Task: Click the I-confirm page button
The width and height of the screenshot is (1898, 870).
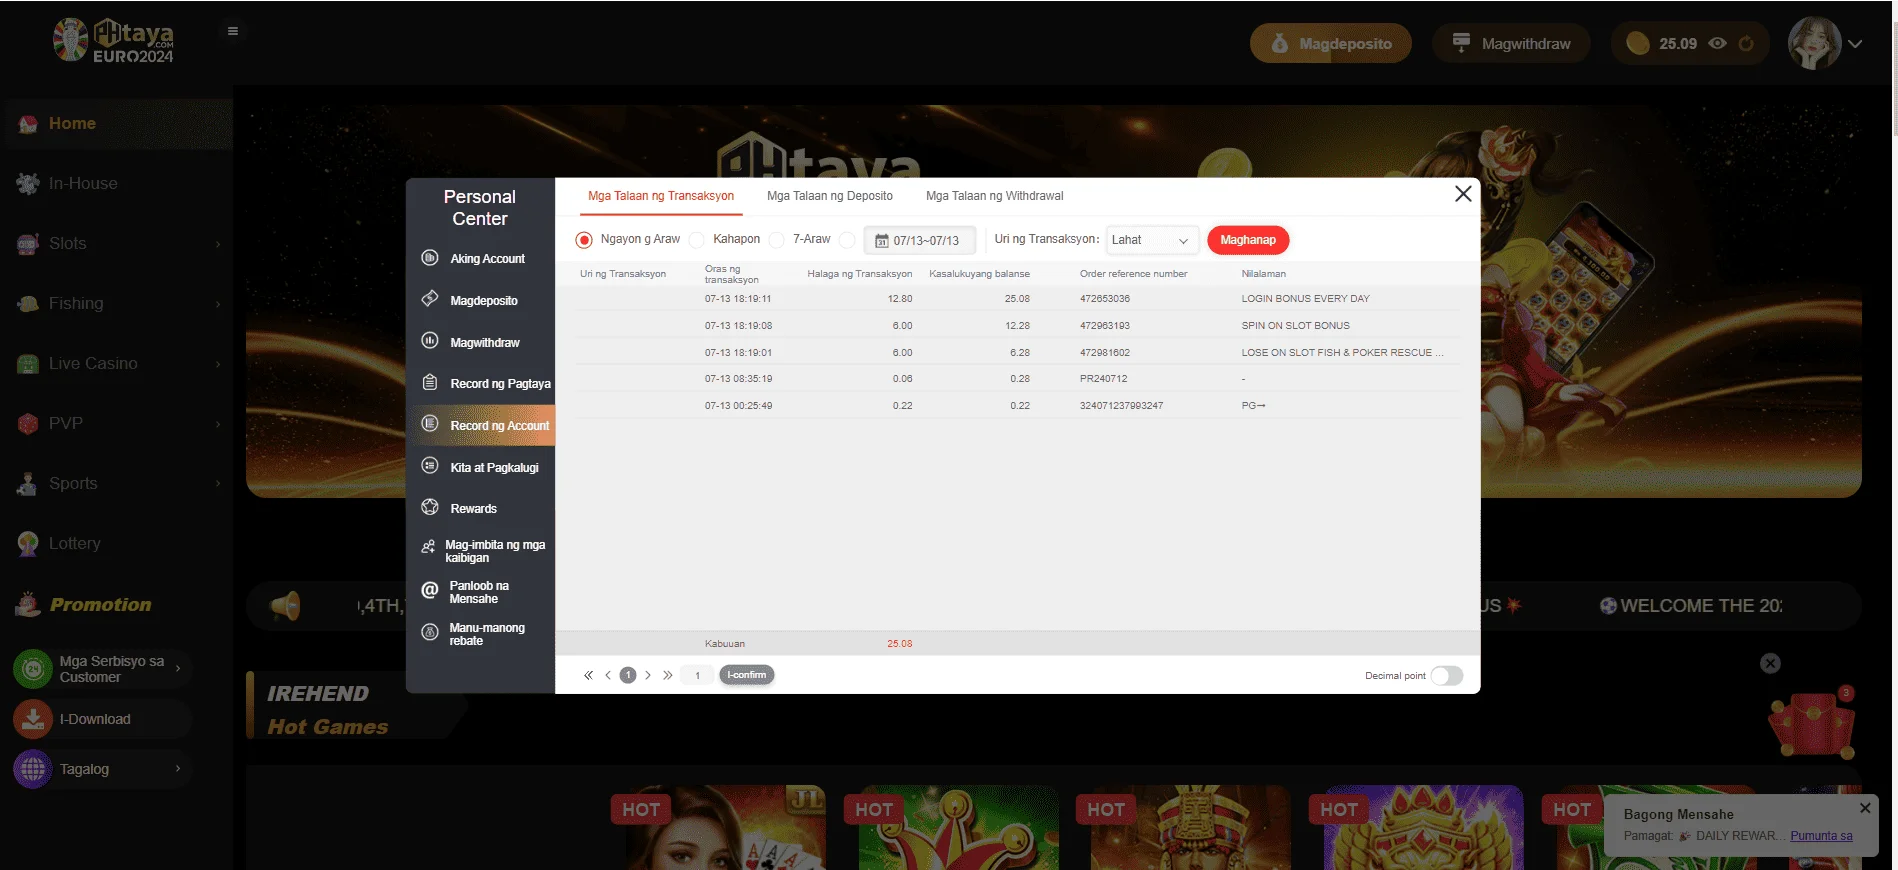Action: 747,675
